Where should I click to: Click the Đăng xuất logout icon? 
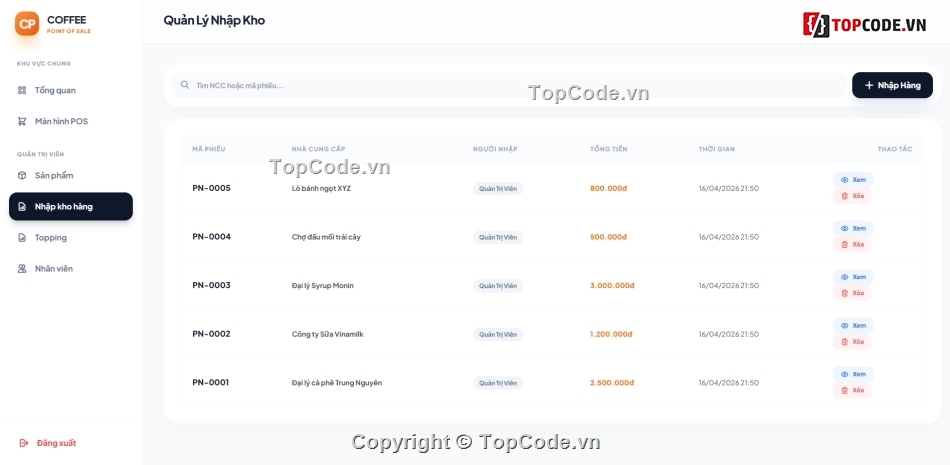point(24,443)
